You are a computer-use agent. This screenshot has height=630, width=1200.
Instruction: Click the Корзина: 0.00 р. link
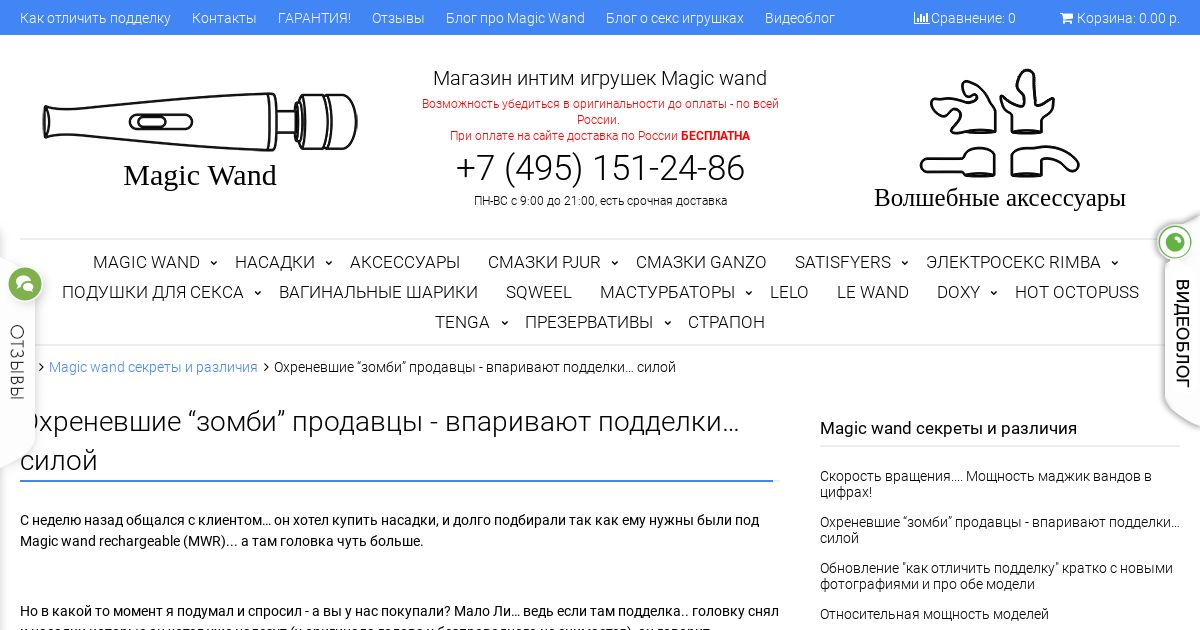pos(1120,18)
